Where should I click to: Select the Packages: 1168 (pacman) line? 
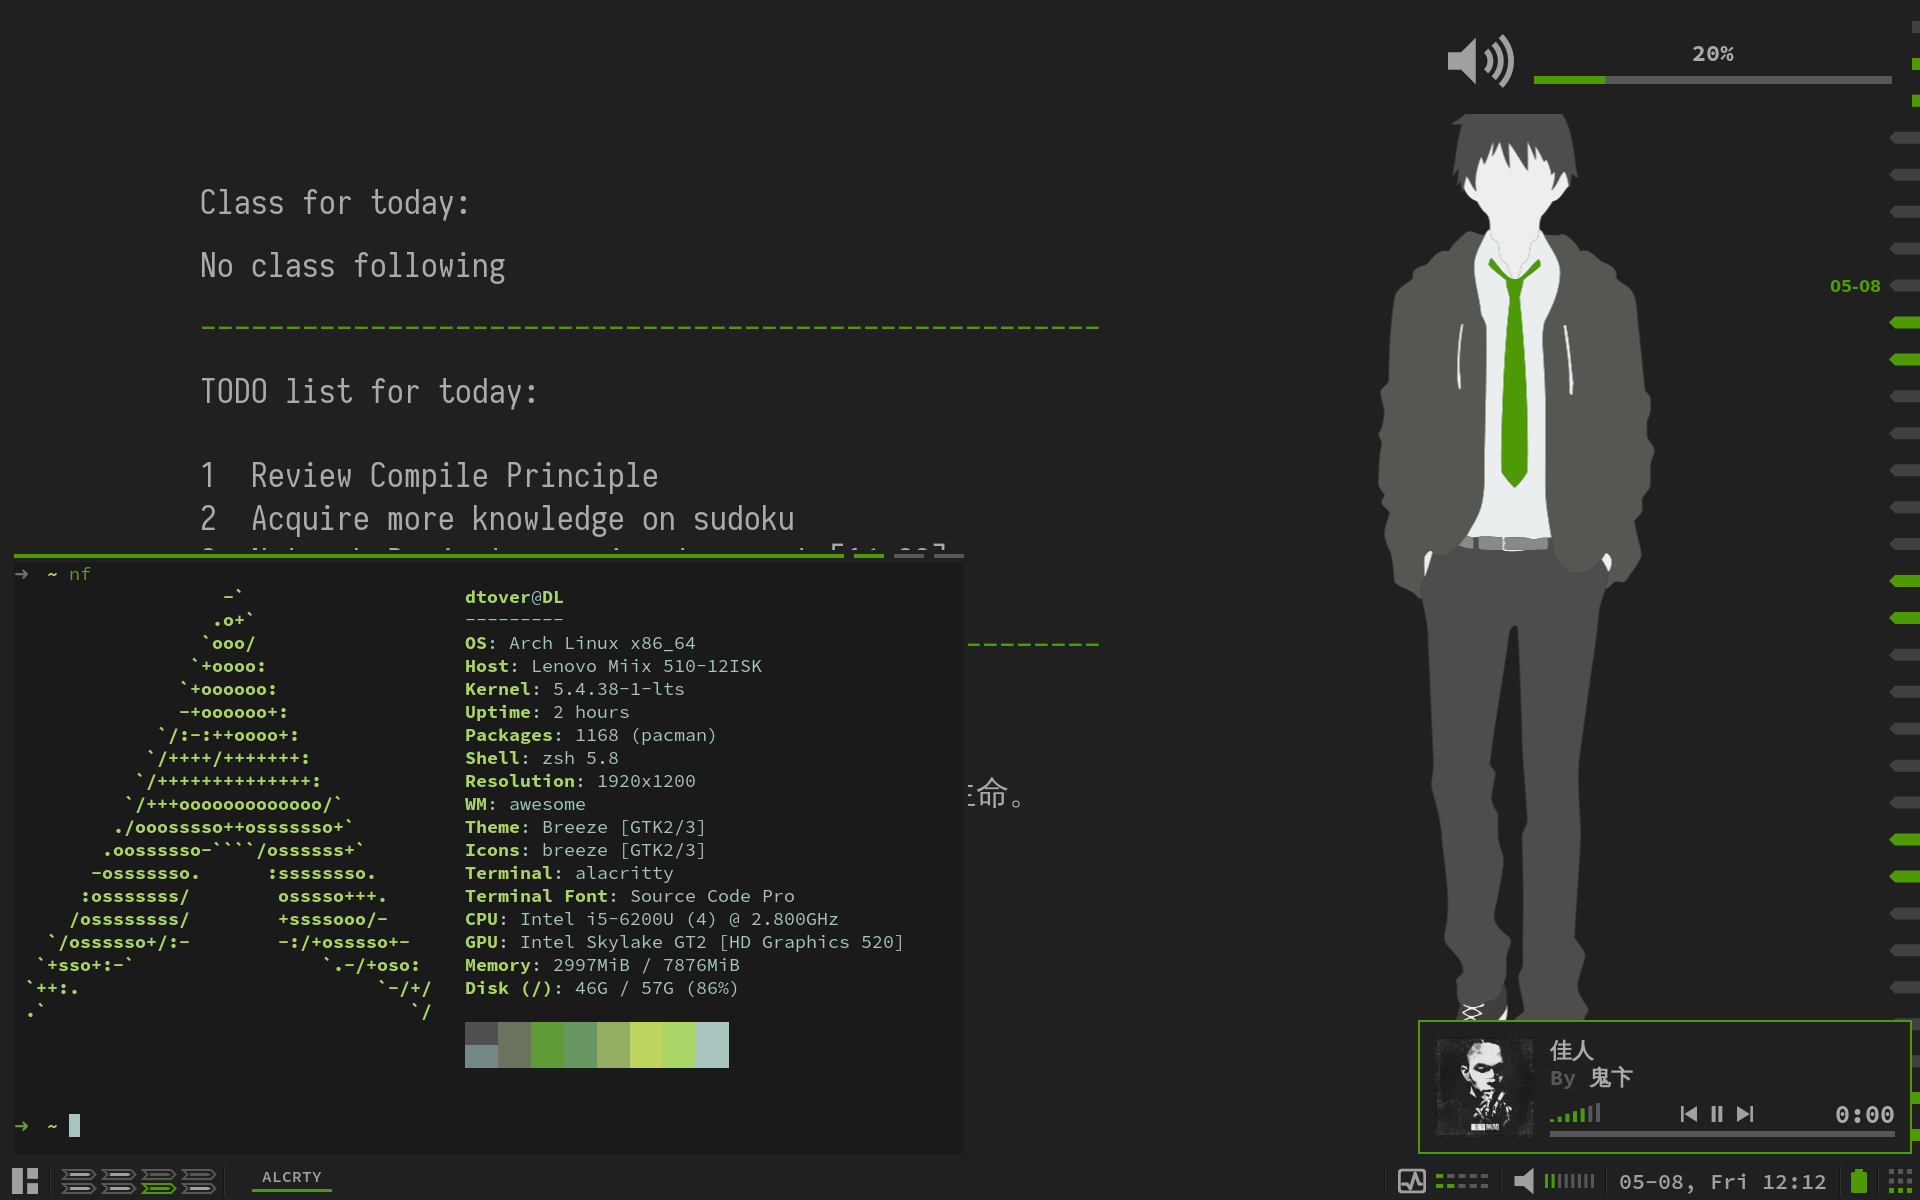(591, 735)
